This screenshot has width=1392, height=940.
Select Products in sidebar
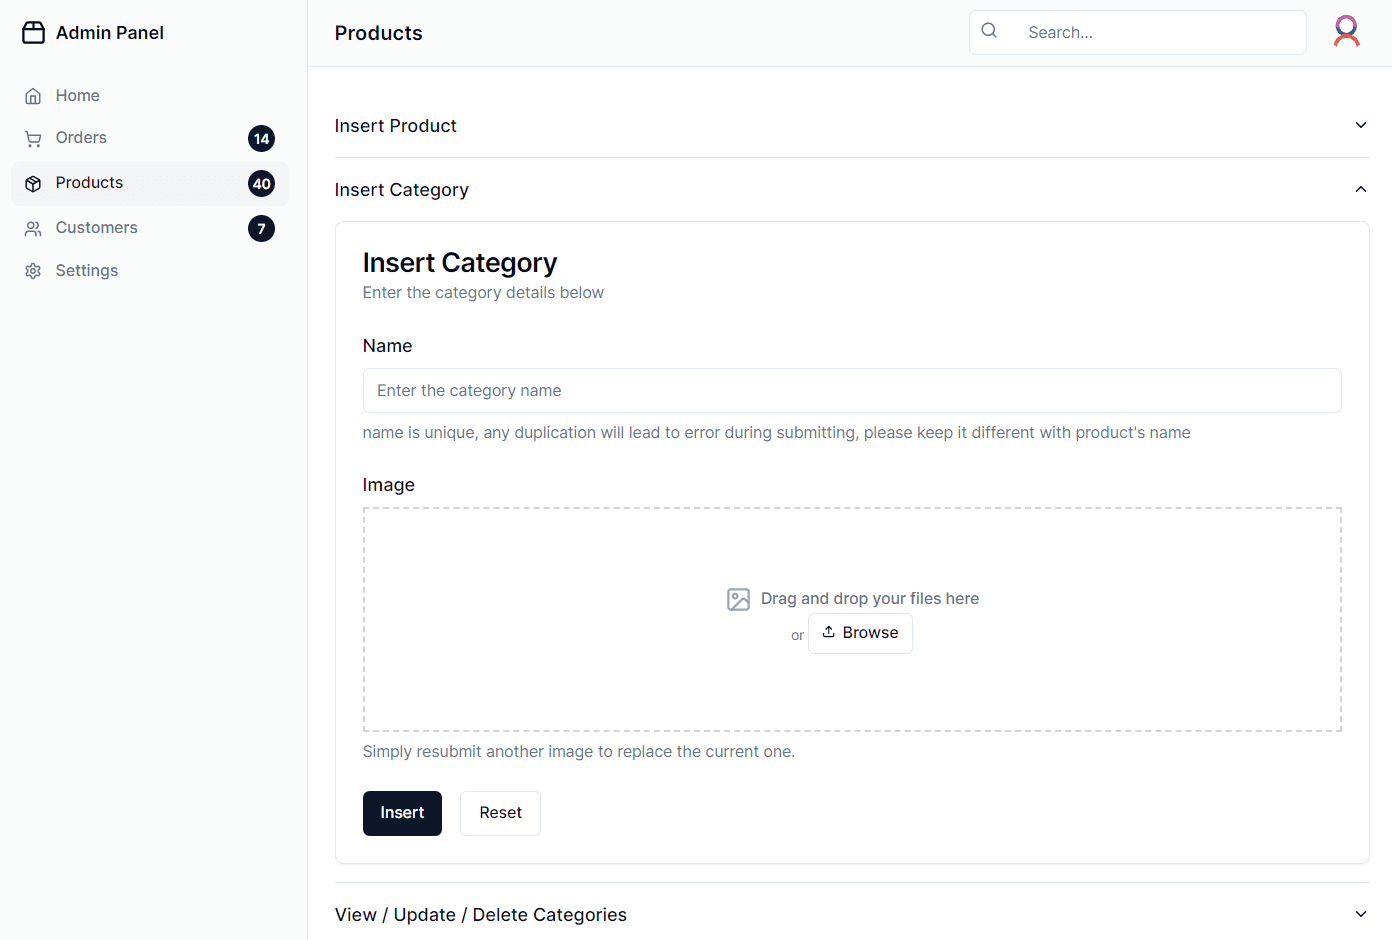point(150,184)
